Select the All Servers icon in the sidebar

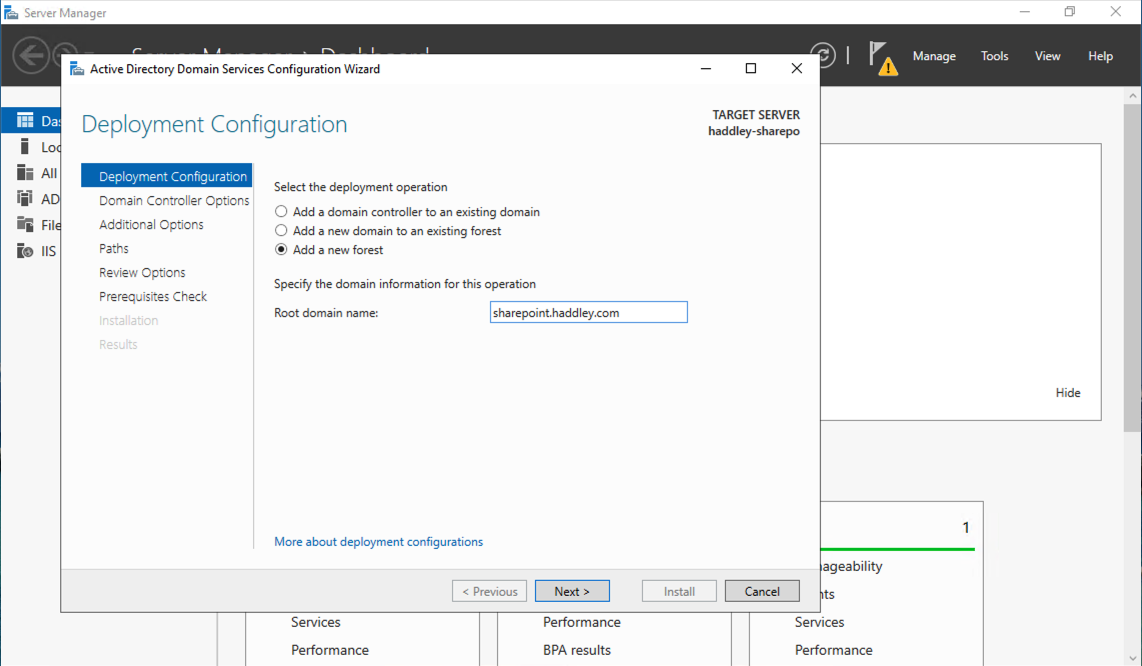[x=25, y=173]
